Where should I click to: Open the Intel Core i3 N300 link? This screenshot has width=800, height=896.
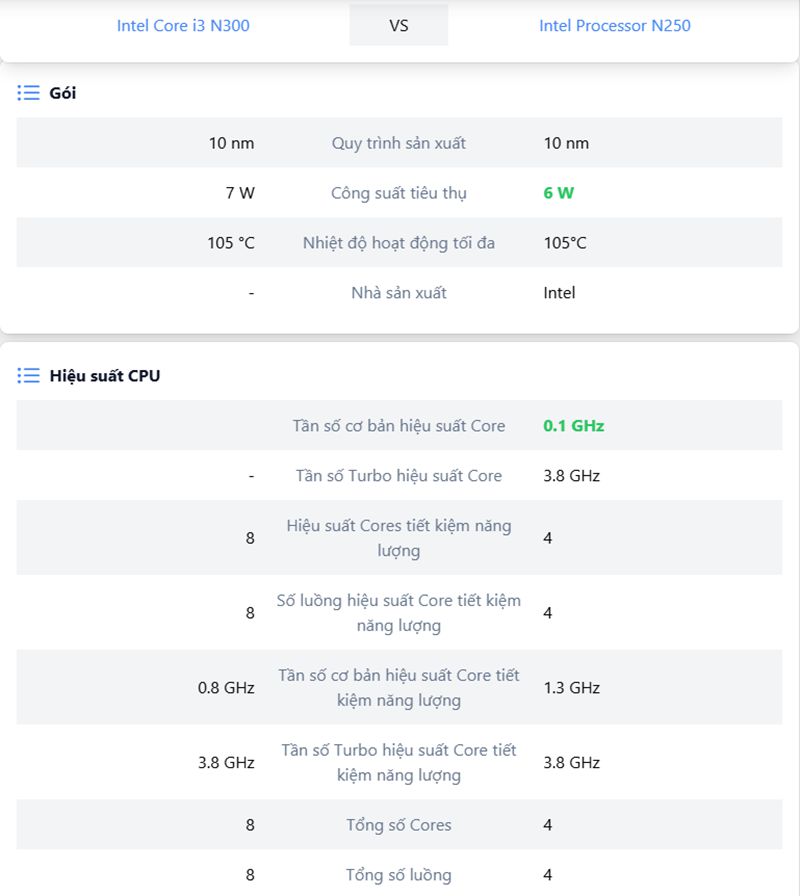tap(183, 25)
